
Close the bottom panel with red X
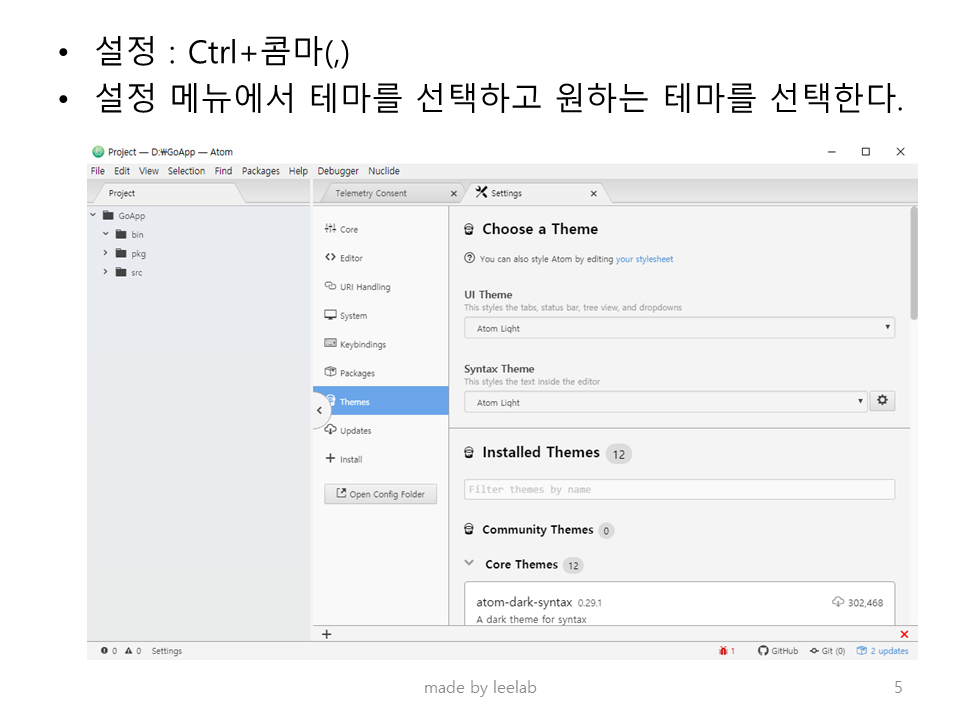904,634
